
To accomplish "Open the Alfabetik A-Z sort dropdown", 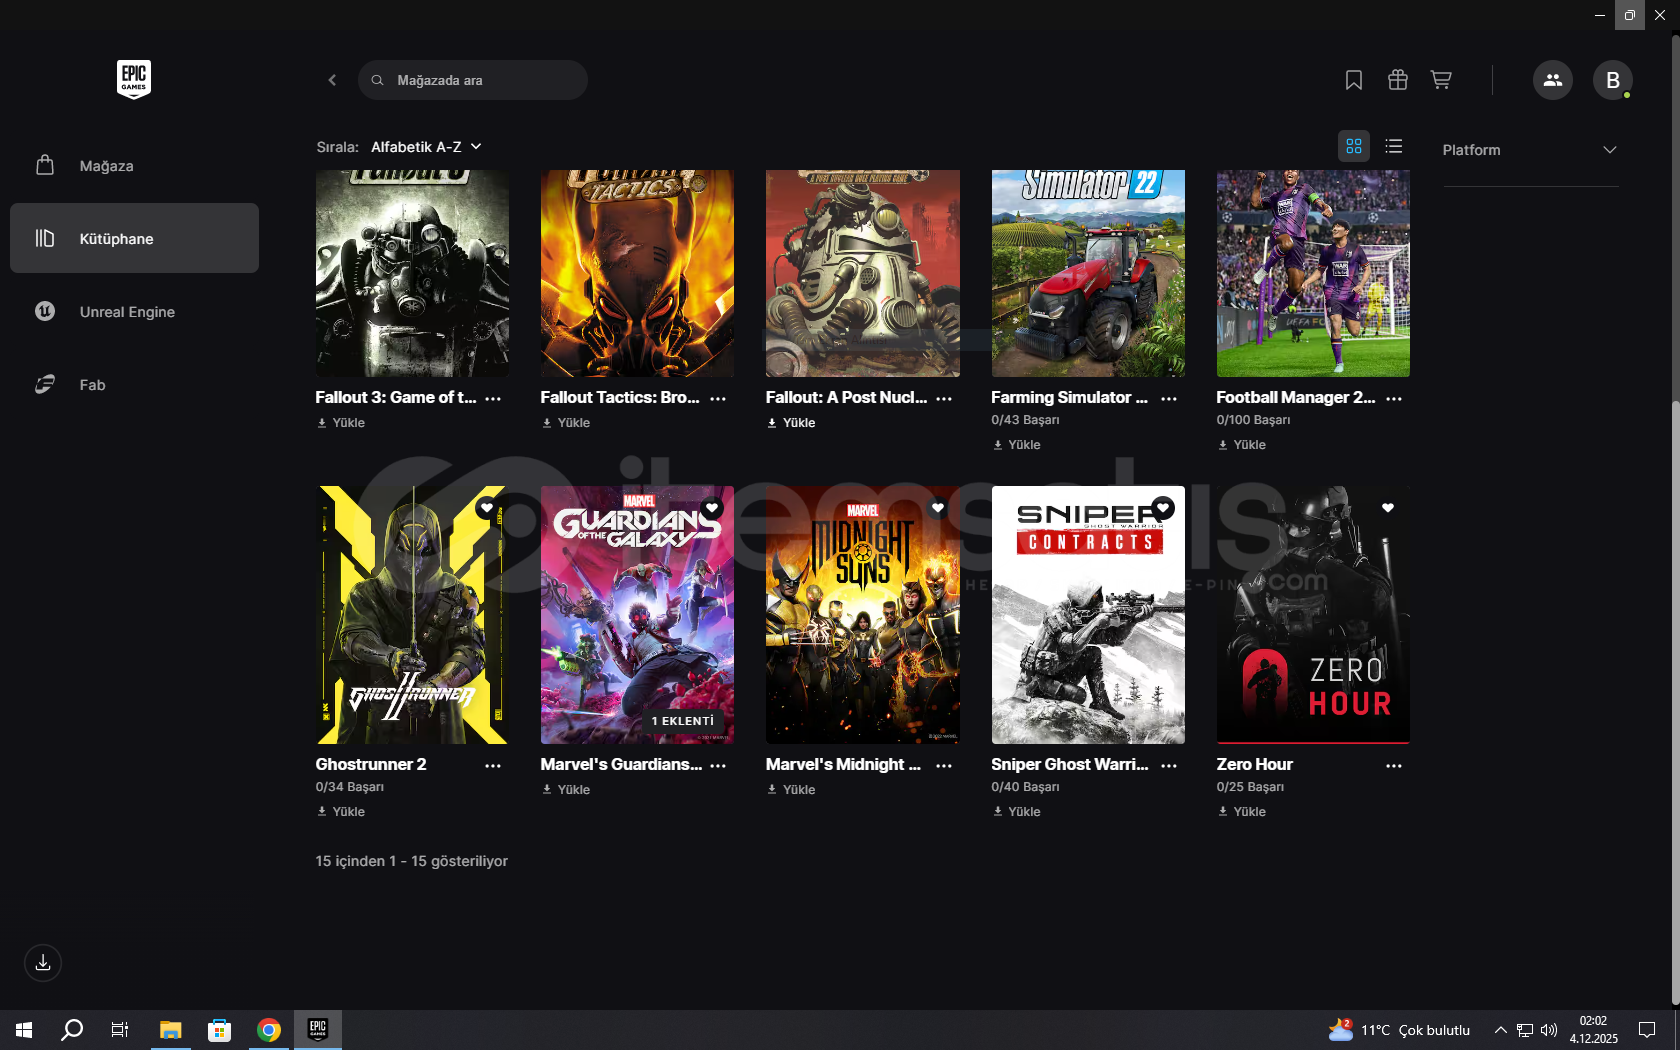I will point(426,147).
